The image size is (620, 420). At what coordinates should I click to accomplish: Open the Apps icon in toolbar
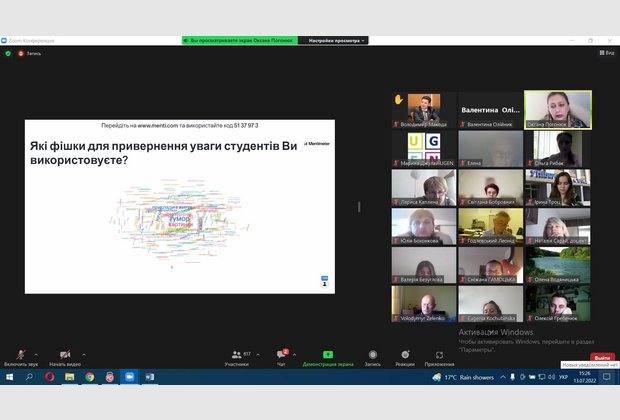[x=439, y=355]
